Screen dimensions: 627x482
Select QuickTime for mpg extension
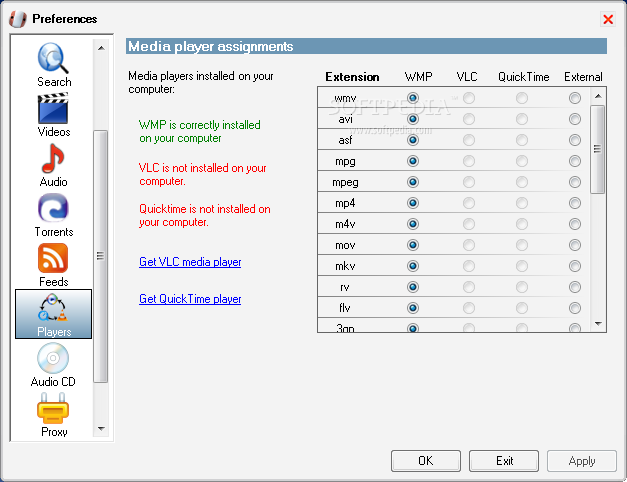pyautogui.click(x=521, y=161)
